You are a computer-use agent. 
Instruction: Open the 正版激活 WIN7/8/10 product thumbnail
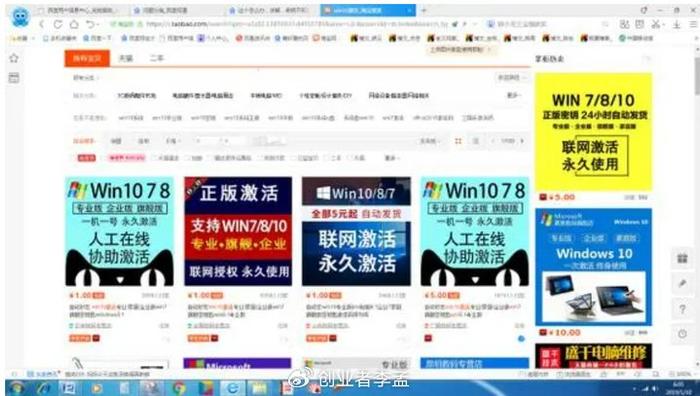click(x=238, y=231)
